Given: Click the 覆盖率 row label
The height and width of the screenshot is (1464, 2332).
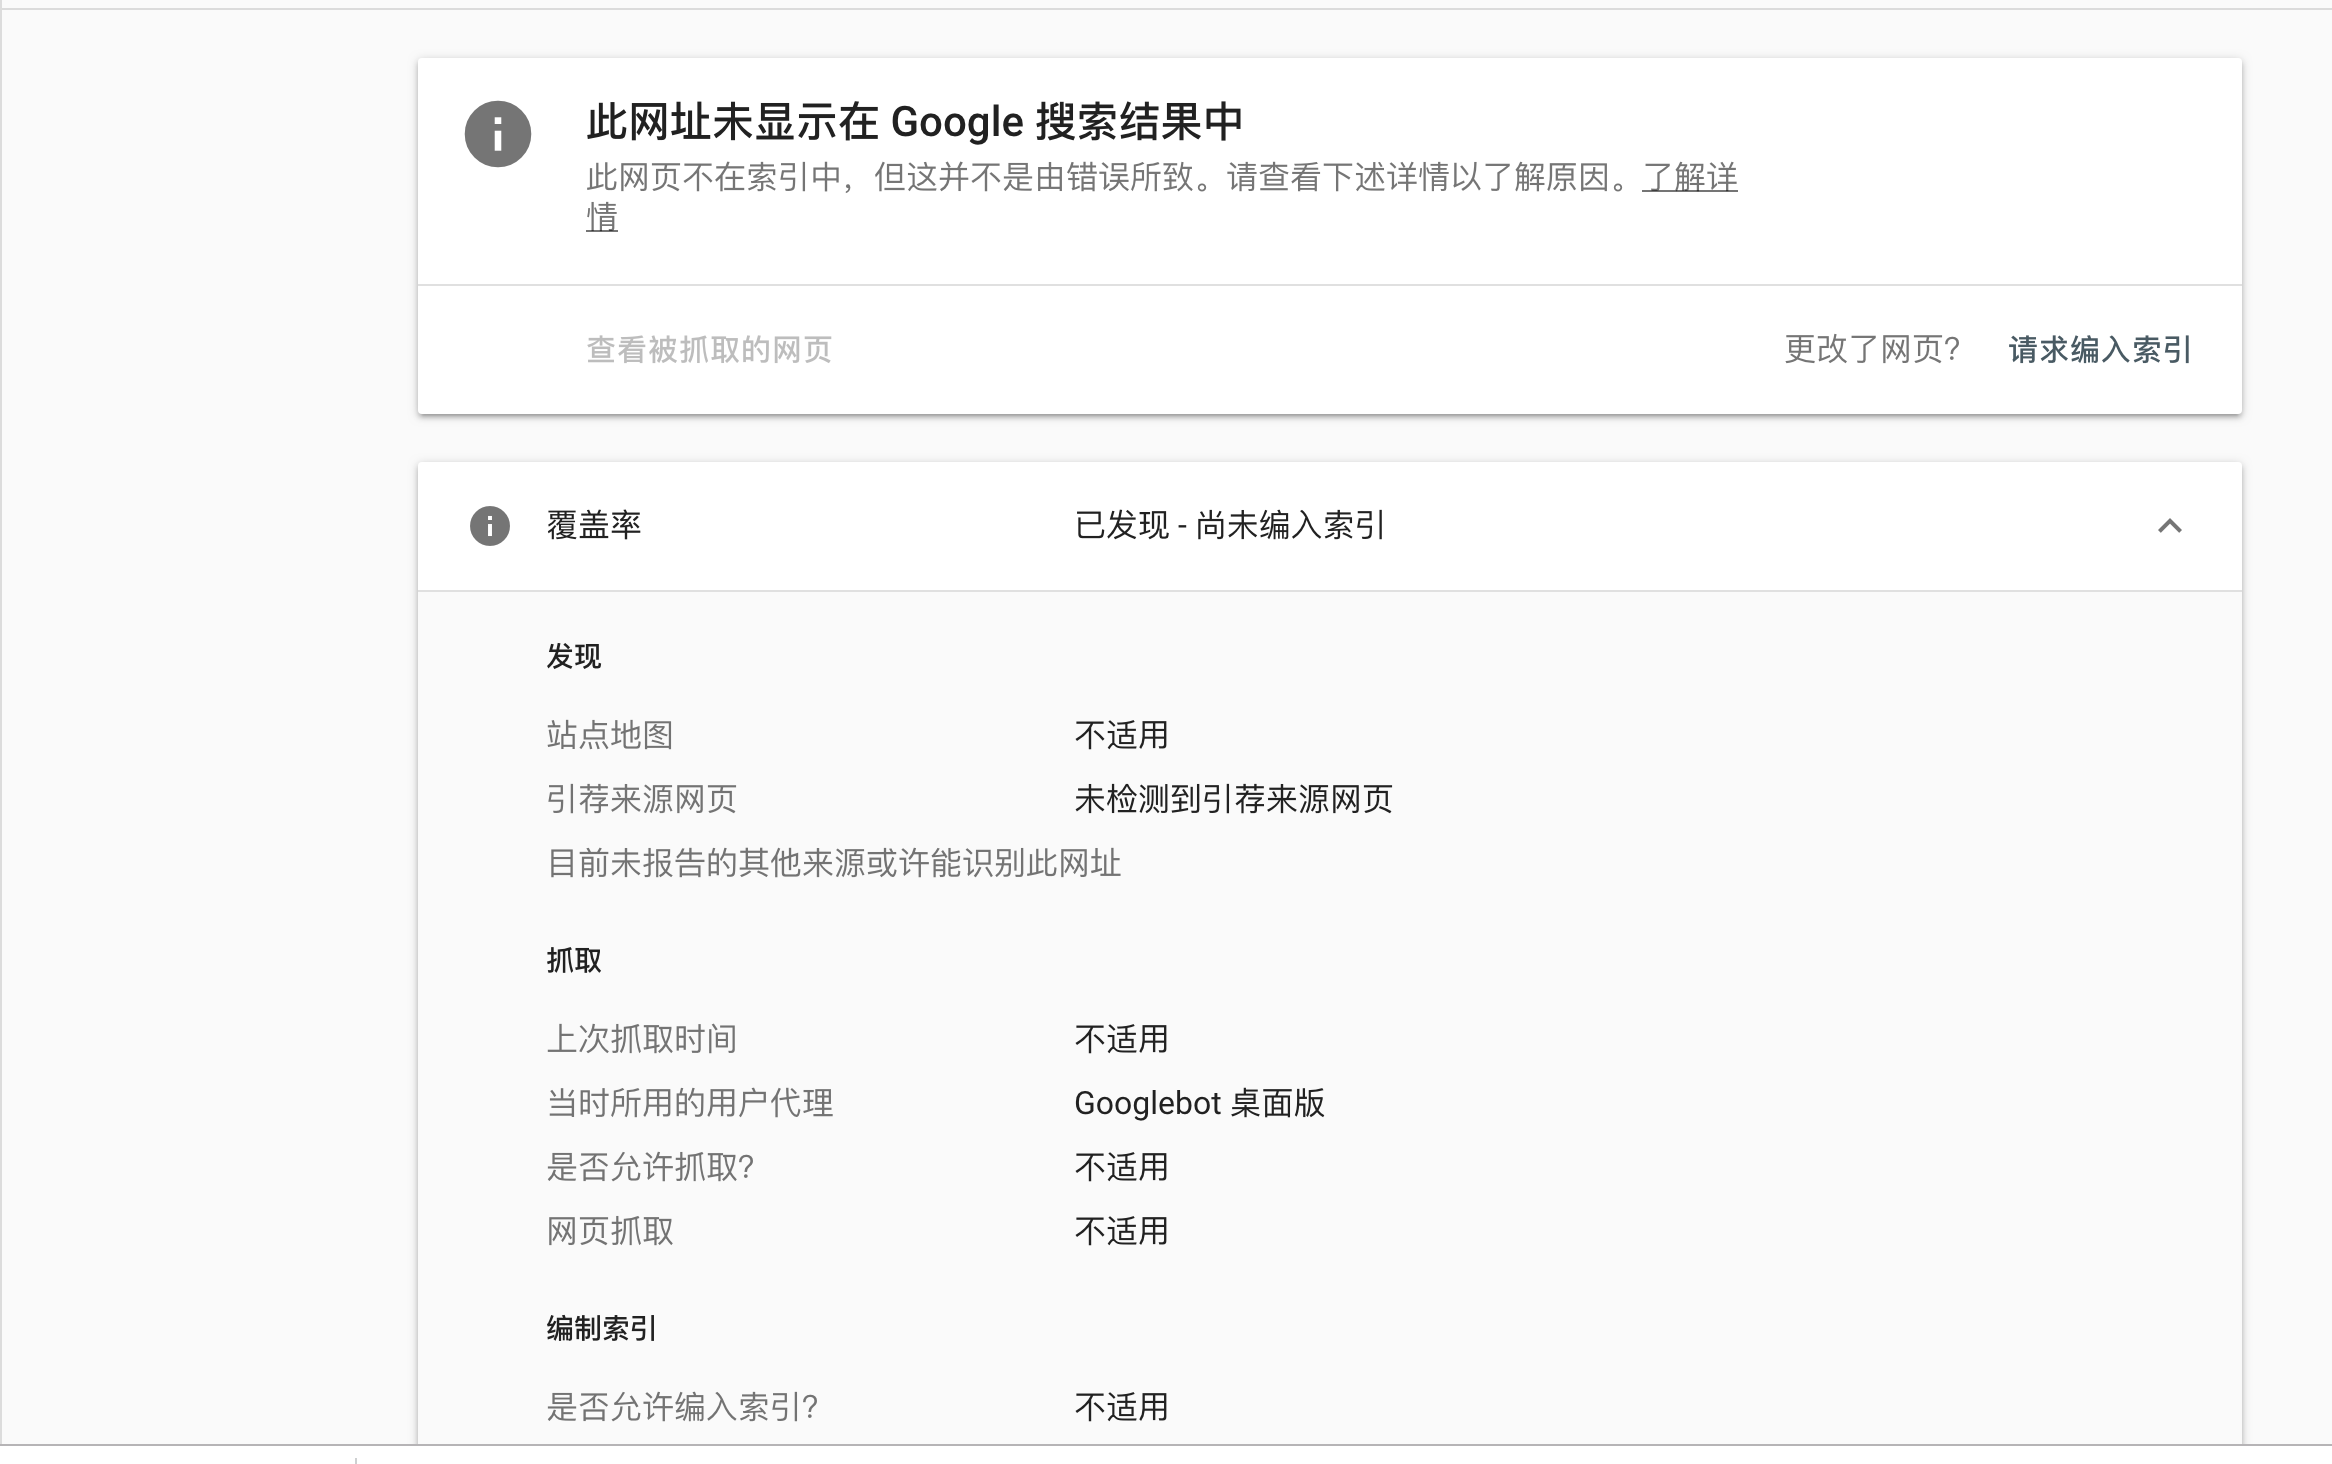Looking at the screenshot, I should point(593,526).
